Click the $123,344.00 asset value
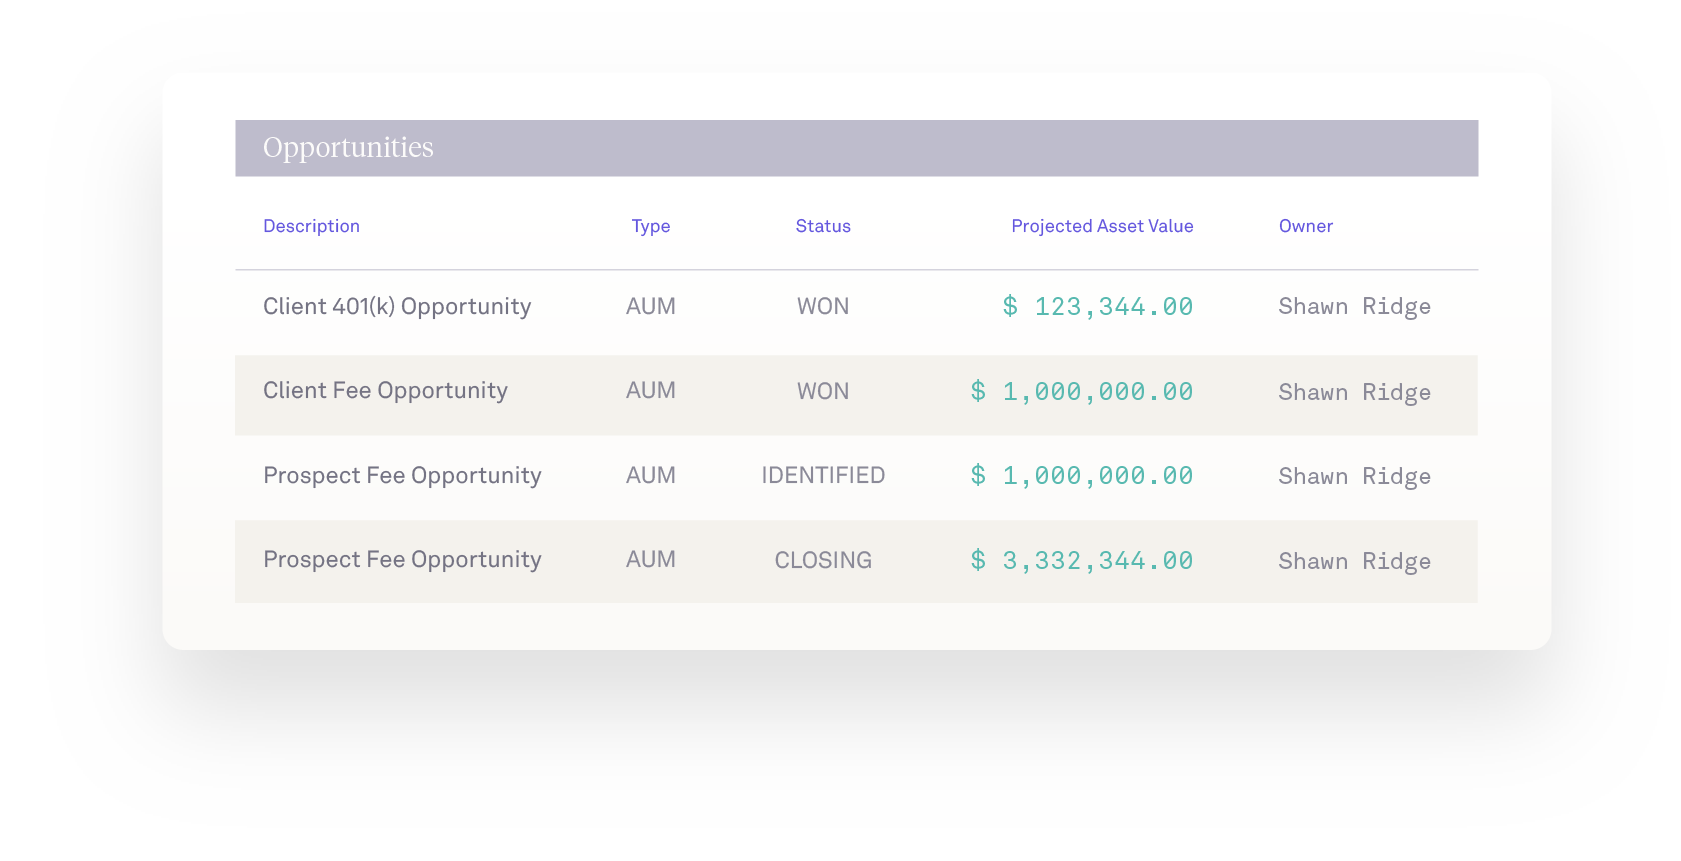This screenshot has width=1681, height=861. pos(1099,306)
